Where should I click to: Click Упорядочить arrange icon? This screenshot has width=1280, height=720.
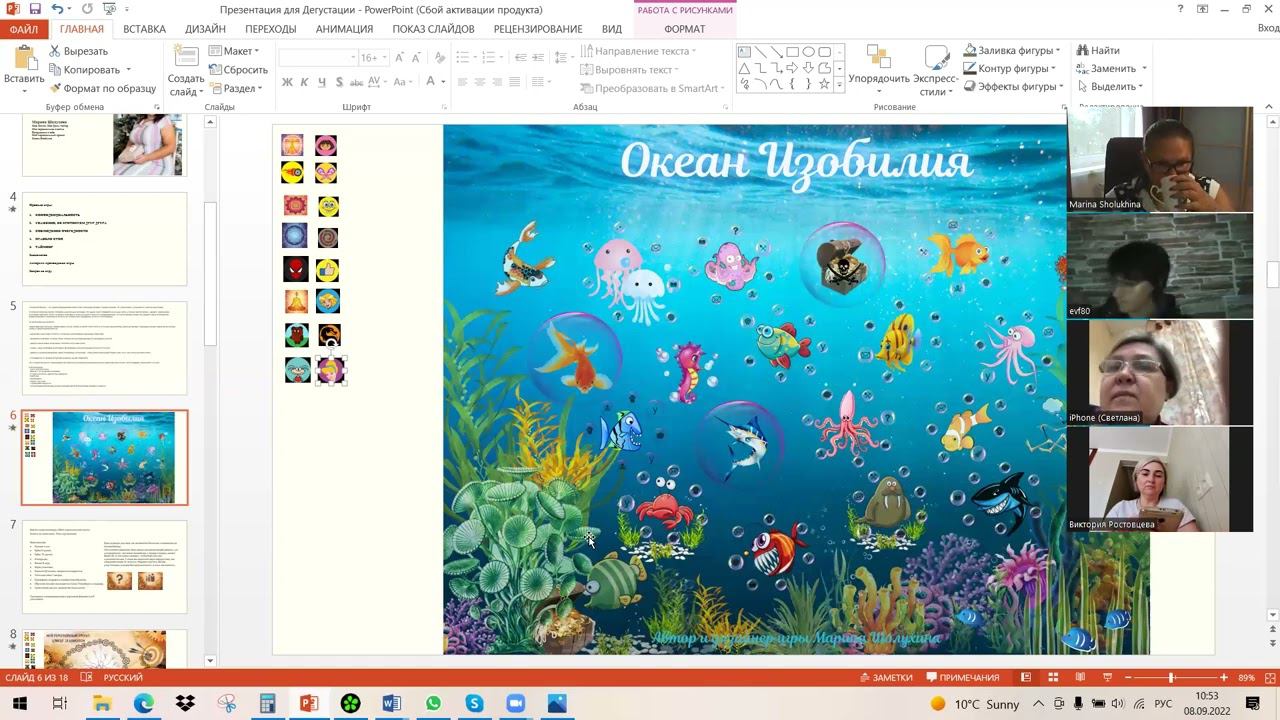878,57
